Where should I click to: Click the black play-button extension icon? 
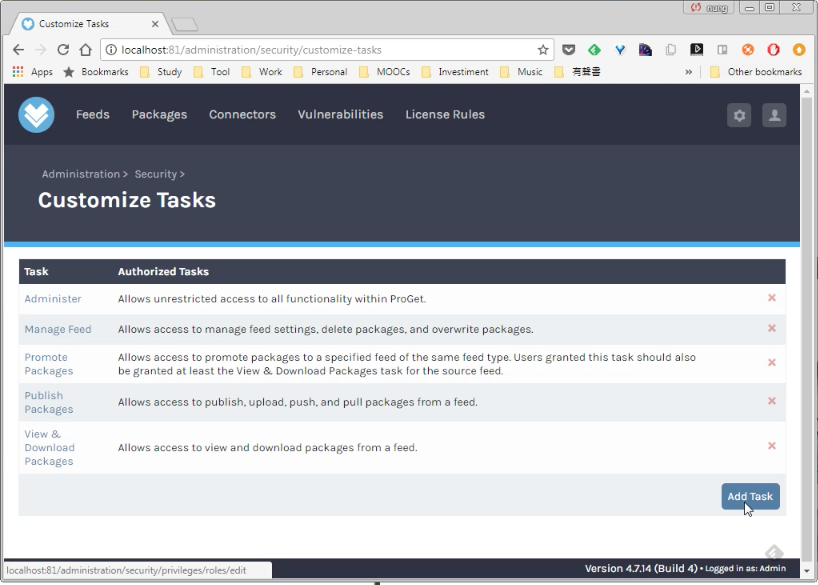tap(696, 50)
